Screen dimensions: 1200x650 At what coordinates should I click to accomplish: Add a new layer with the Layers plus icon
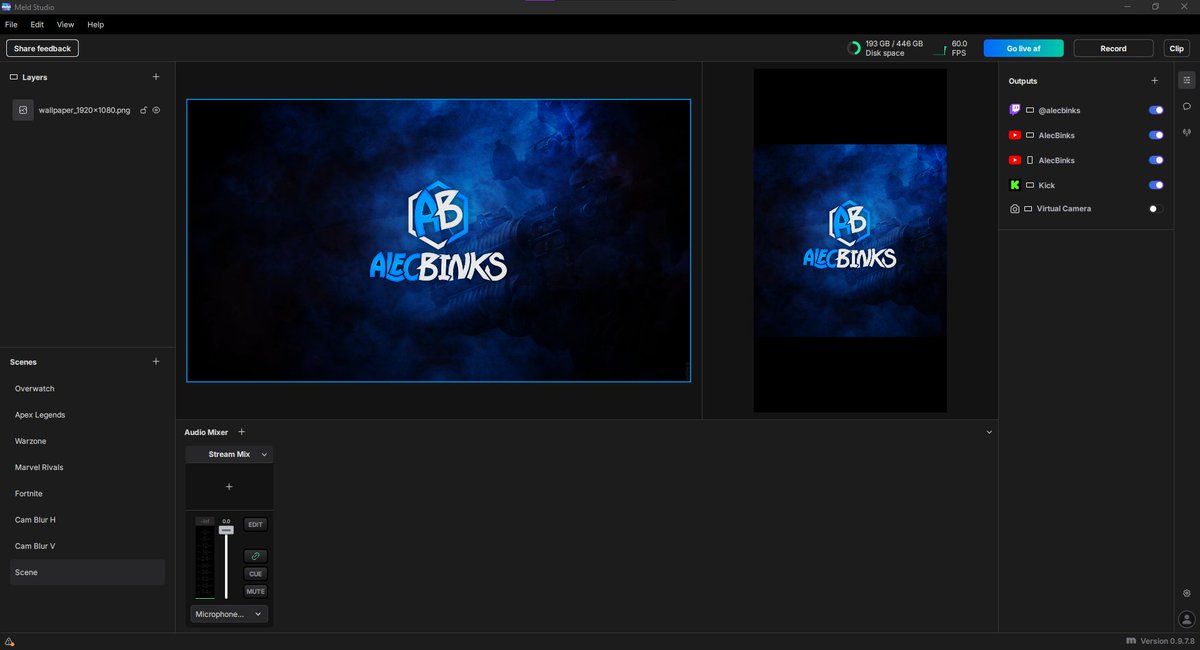pos(155,77)
